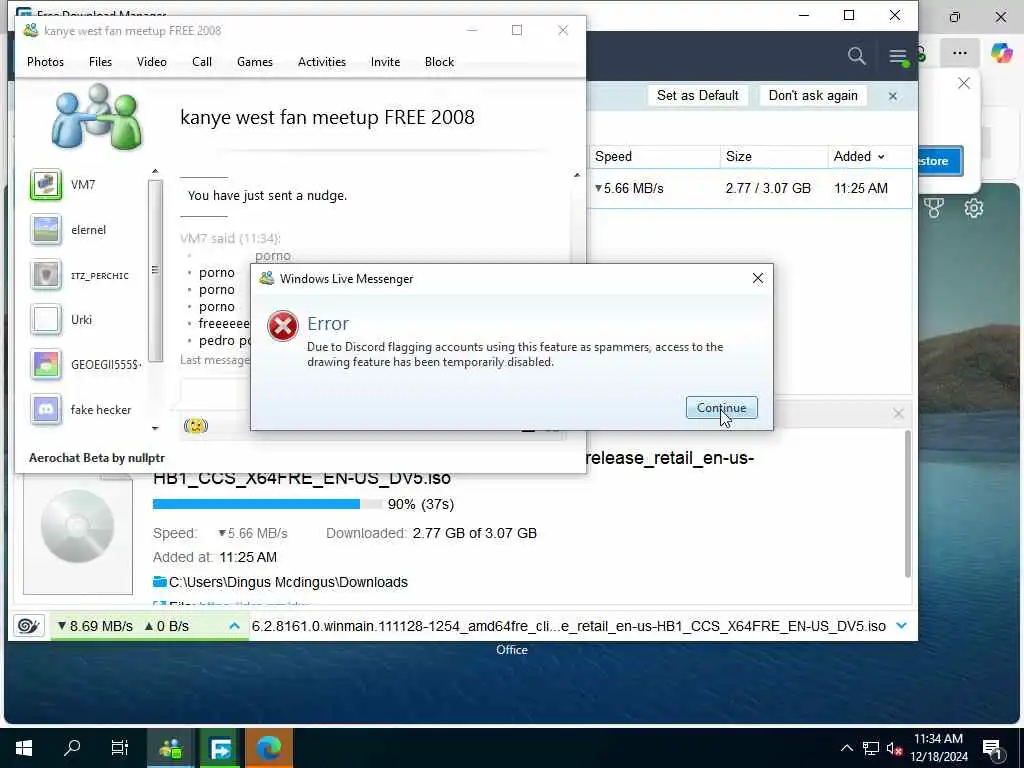Switch to the Messenger taskbar icon
Screen dimensions: 1024x768
pos(170,748)
